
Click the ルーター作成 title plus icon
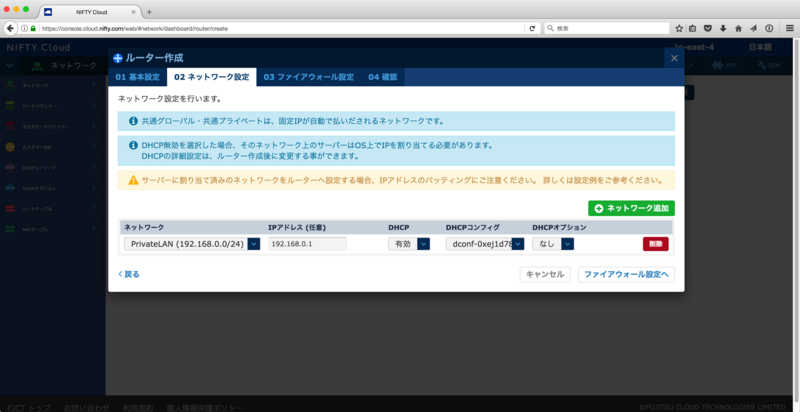tap(118, 58)
